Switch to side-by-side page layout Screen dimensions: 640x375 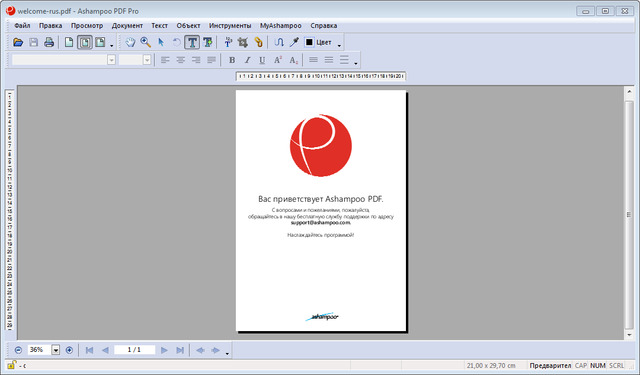pos(100,42)
